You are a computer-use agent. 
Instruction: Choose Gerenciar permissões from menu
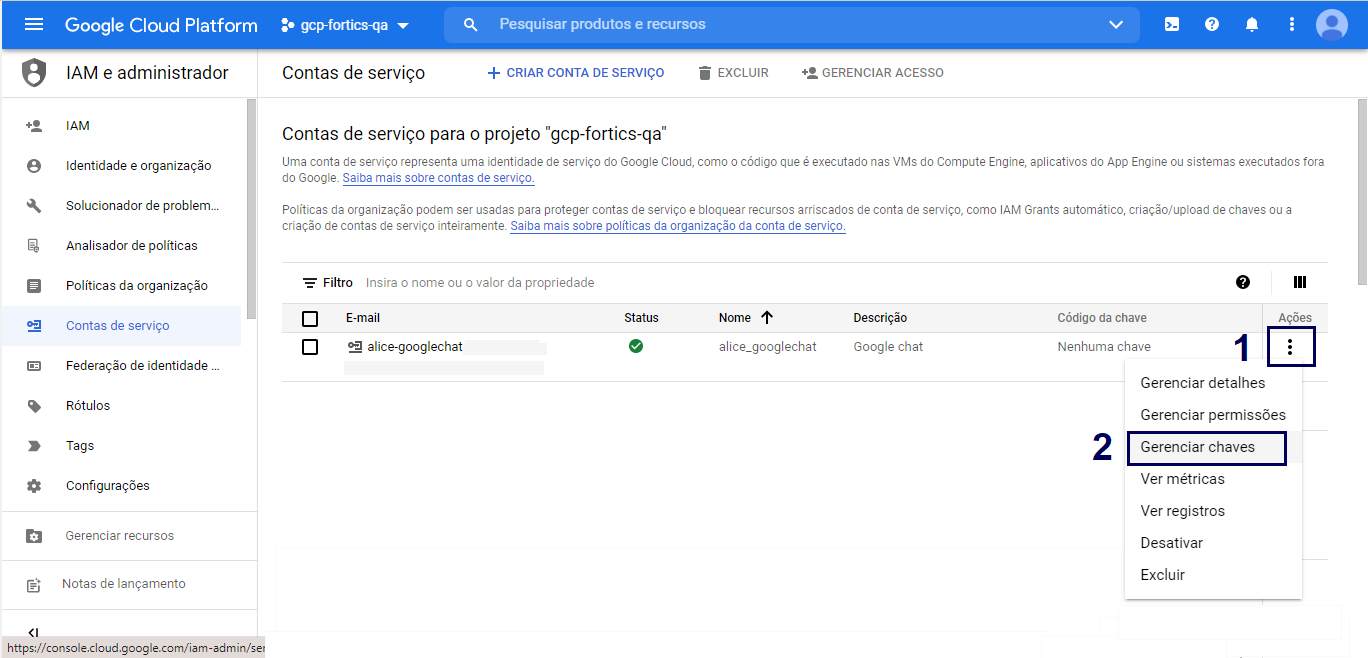(x=1213, y=415)
